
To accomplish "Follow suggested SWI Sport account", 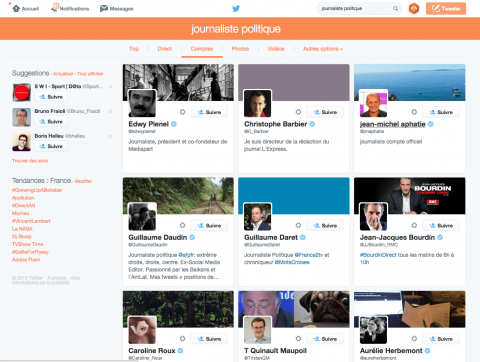I will coord(51,97).
